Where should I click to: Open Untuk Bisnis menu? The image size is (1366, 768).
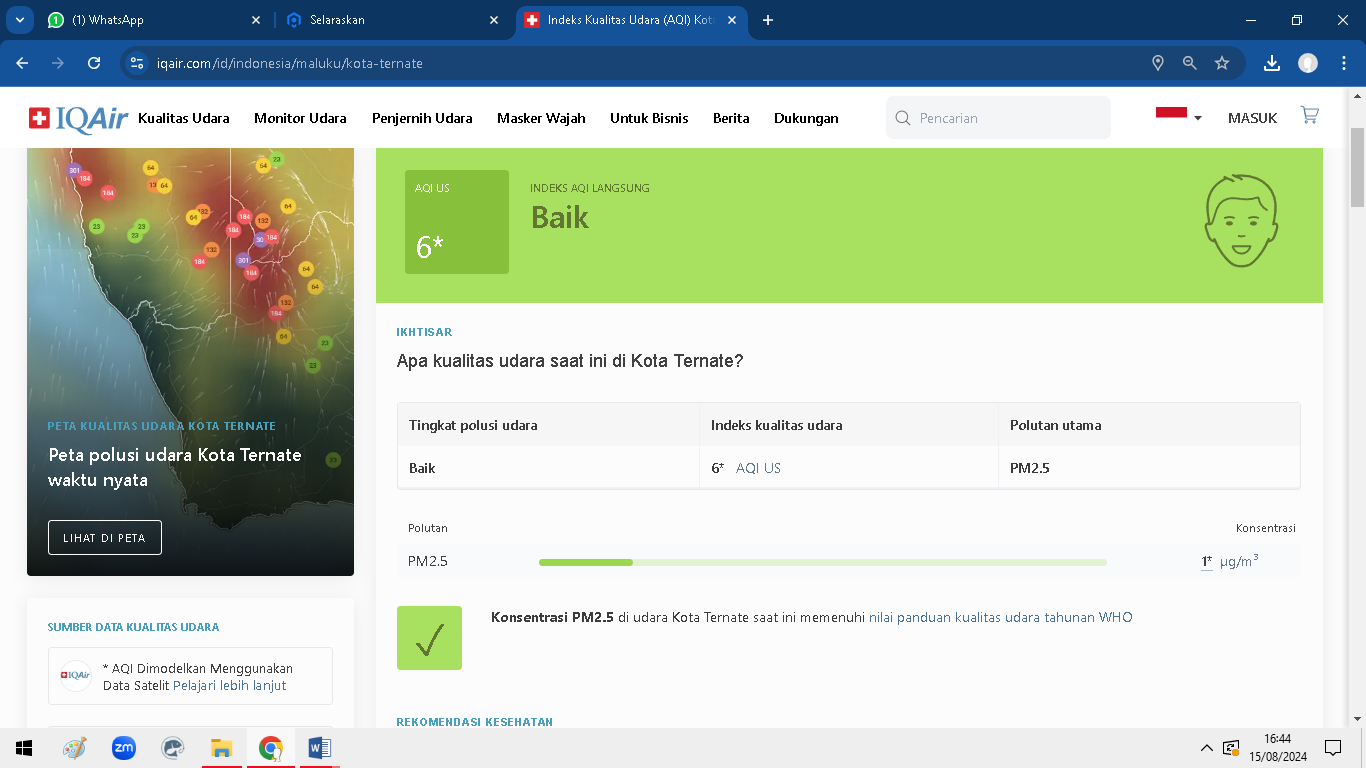click(649, 118)
